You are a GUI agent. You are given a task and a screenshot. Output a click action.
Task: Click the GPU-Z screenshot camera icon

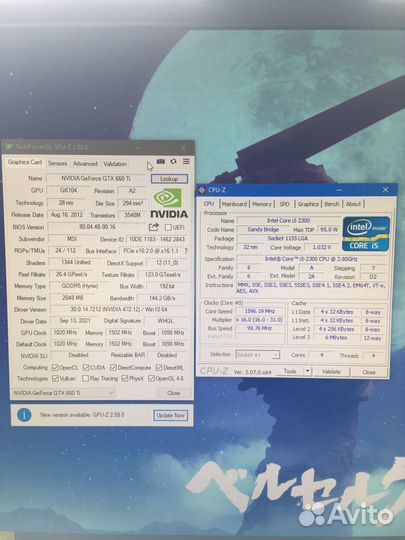point(160,162)
